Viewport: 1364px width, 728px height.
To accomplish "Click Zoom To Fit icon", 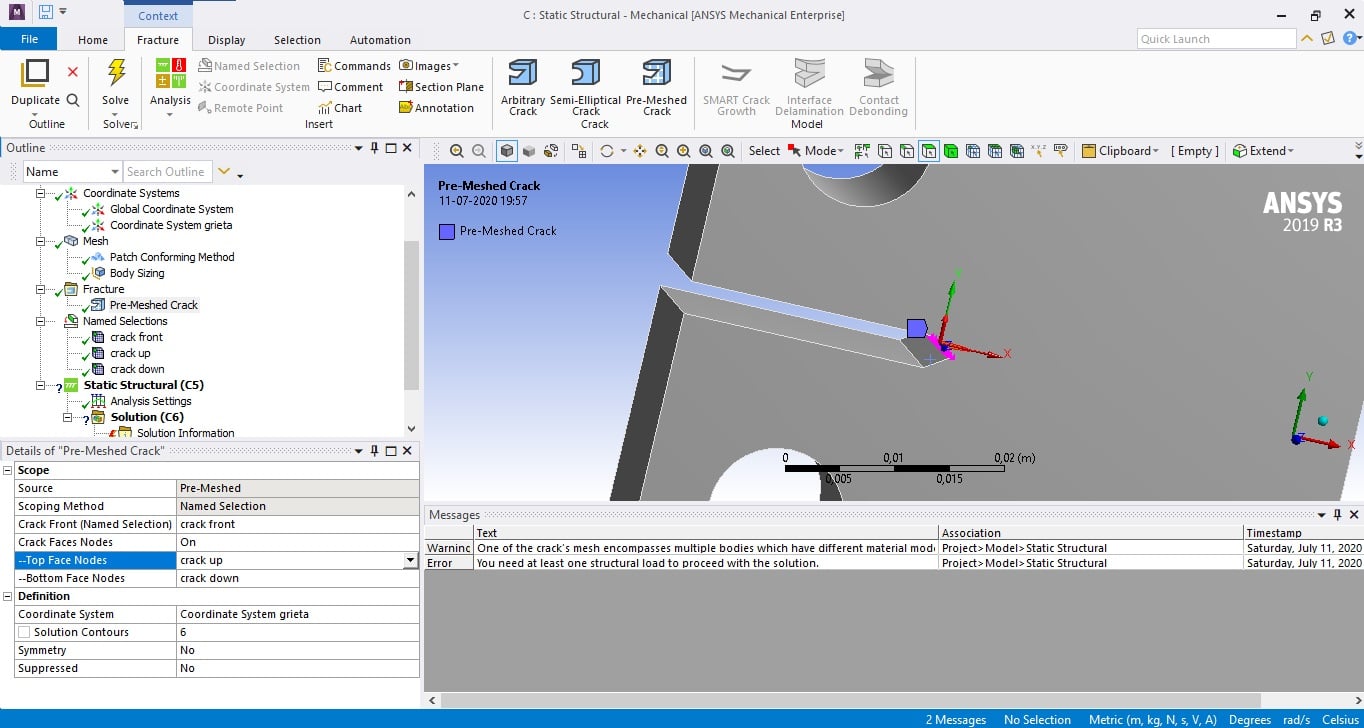I will pos(706,151).
